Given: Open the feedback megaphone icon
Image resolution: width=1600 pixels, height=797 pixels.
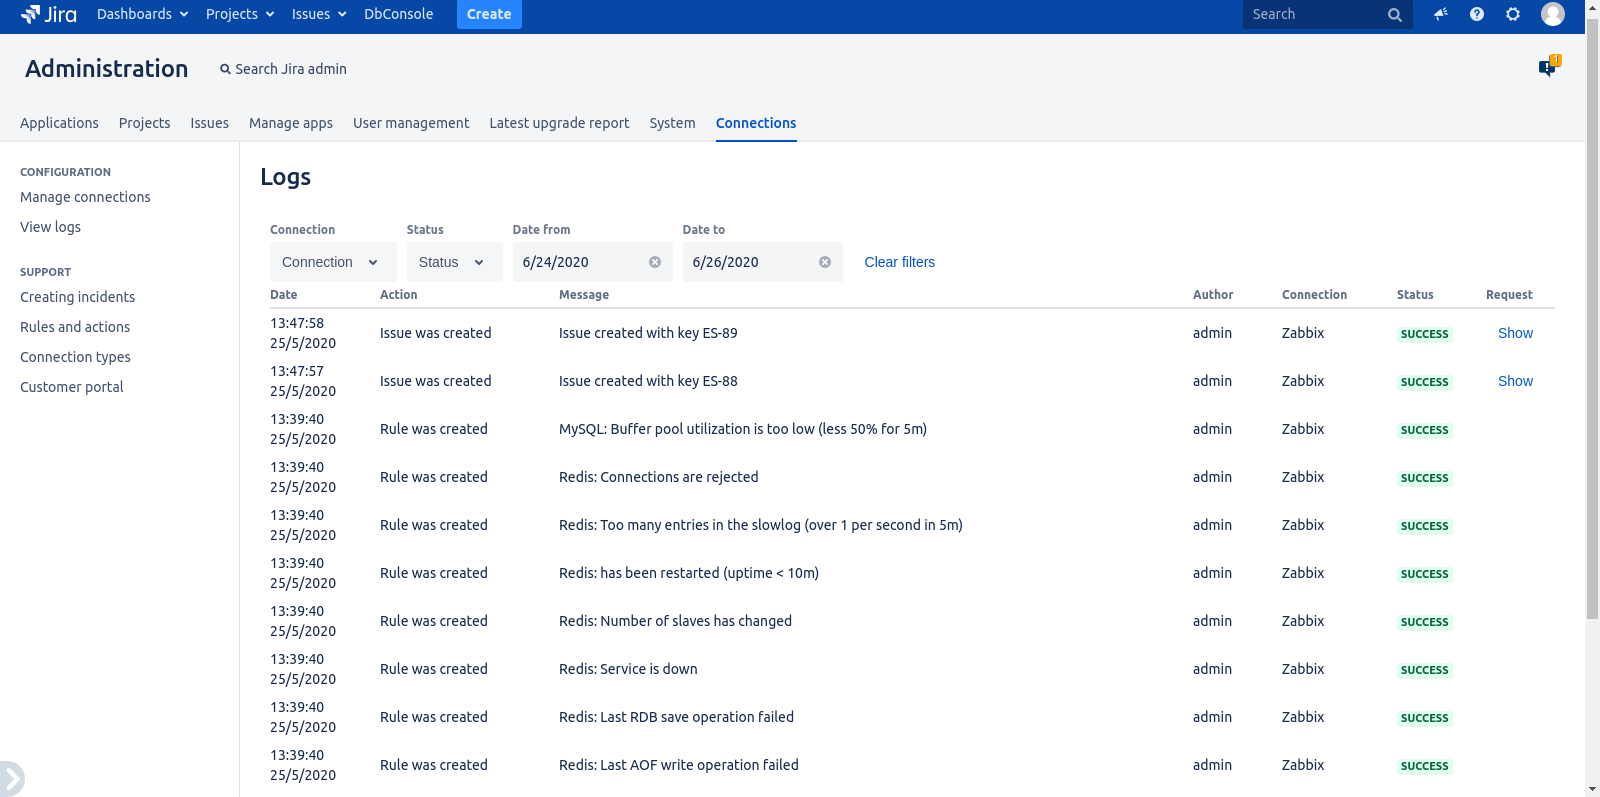Looking at the screenshot, I should [1441, 14].
